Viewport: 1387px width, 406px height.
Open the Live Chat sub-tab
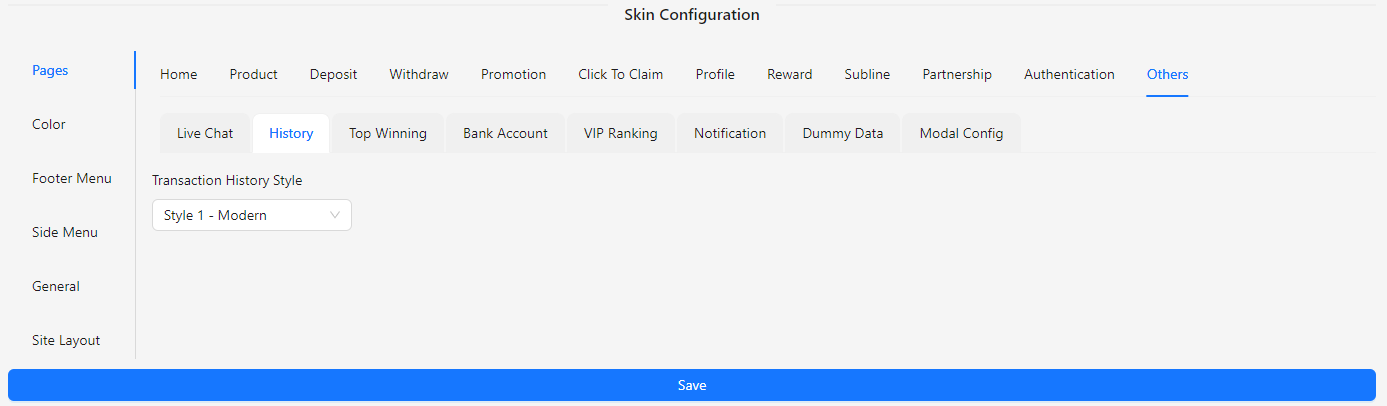coord(205,133)
